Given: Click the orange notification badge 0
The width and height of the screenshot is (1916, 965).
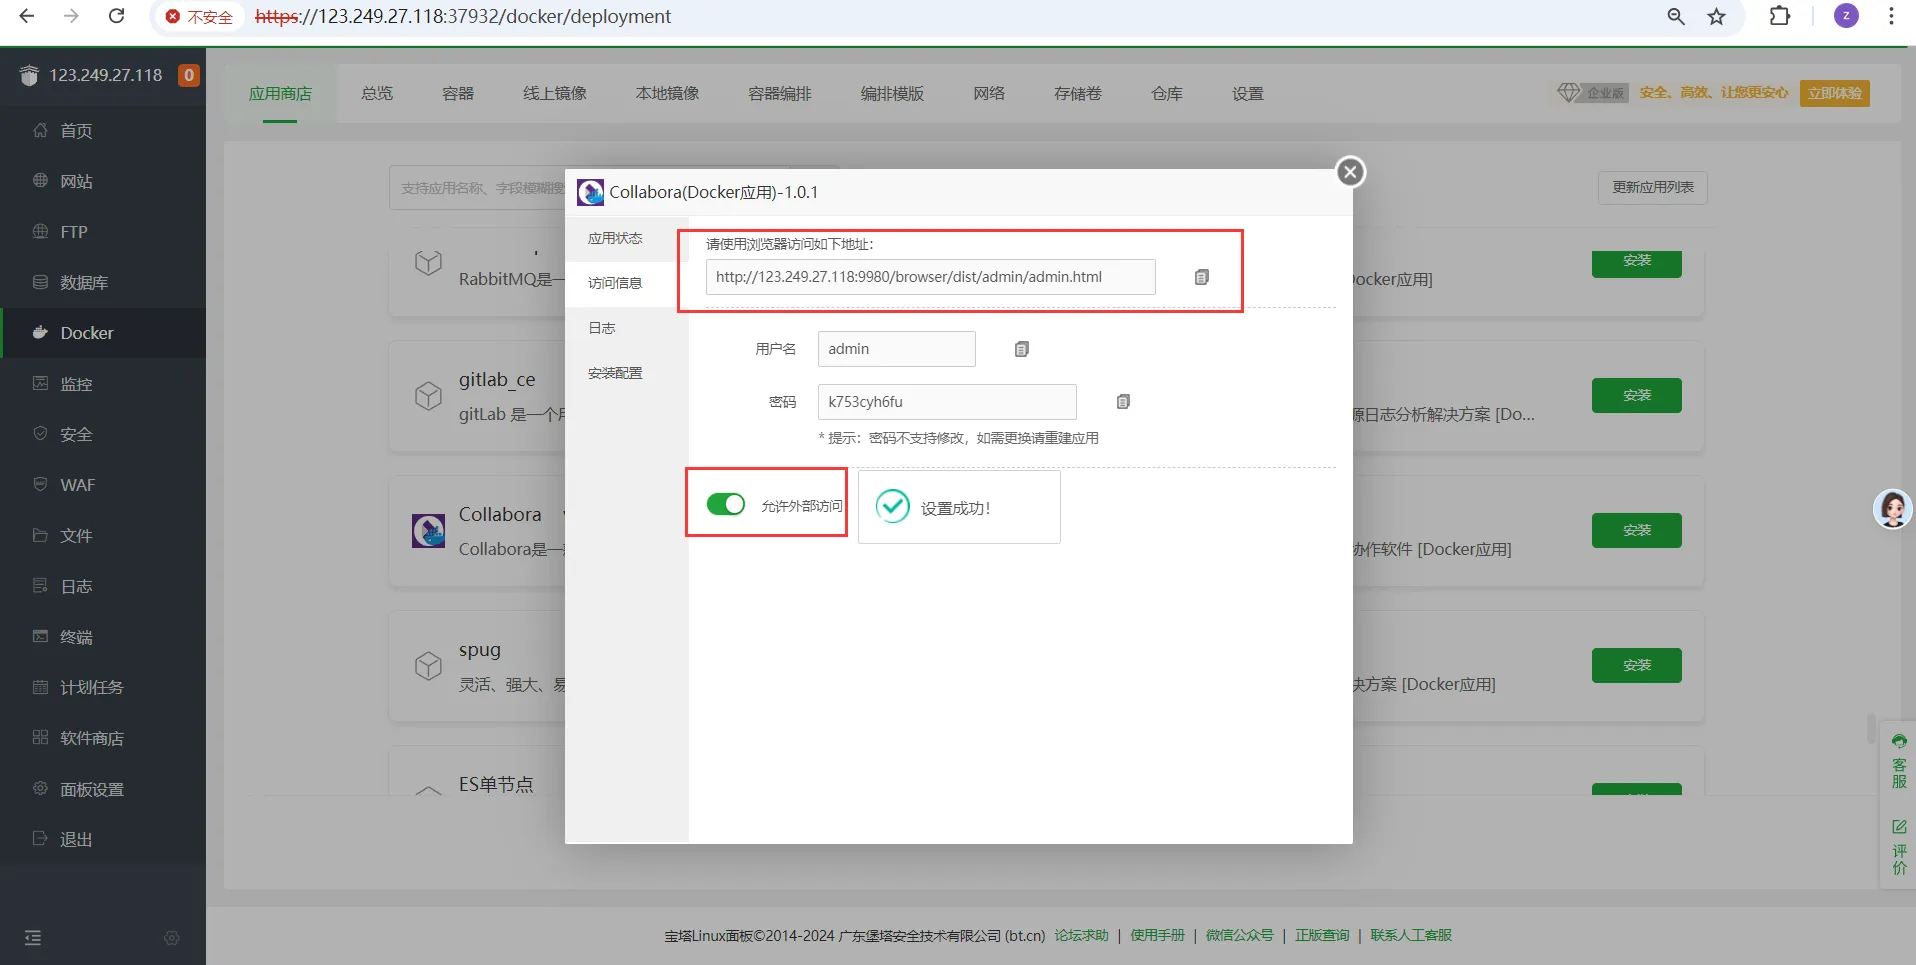Looking at the screenshot, I should point(188,75).
